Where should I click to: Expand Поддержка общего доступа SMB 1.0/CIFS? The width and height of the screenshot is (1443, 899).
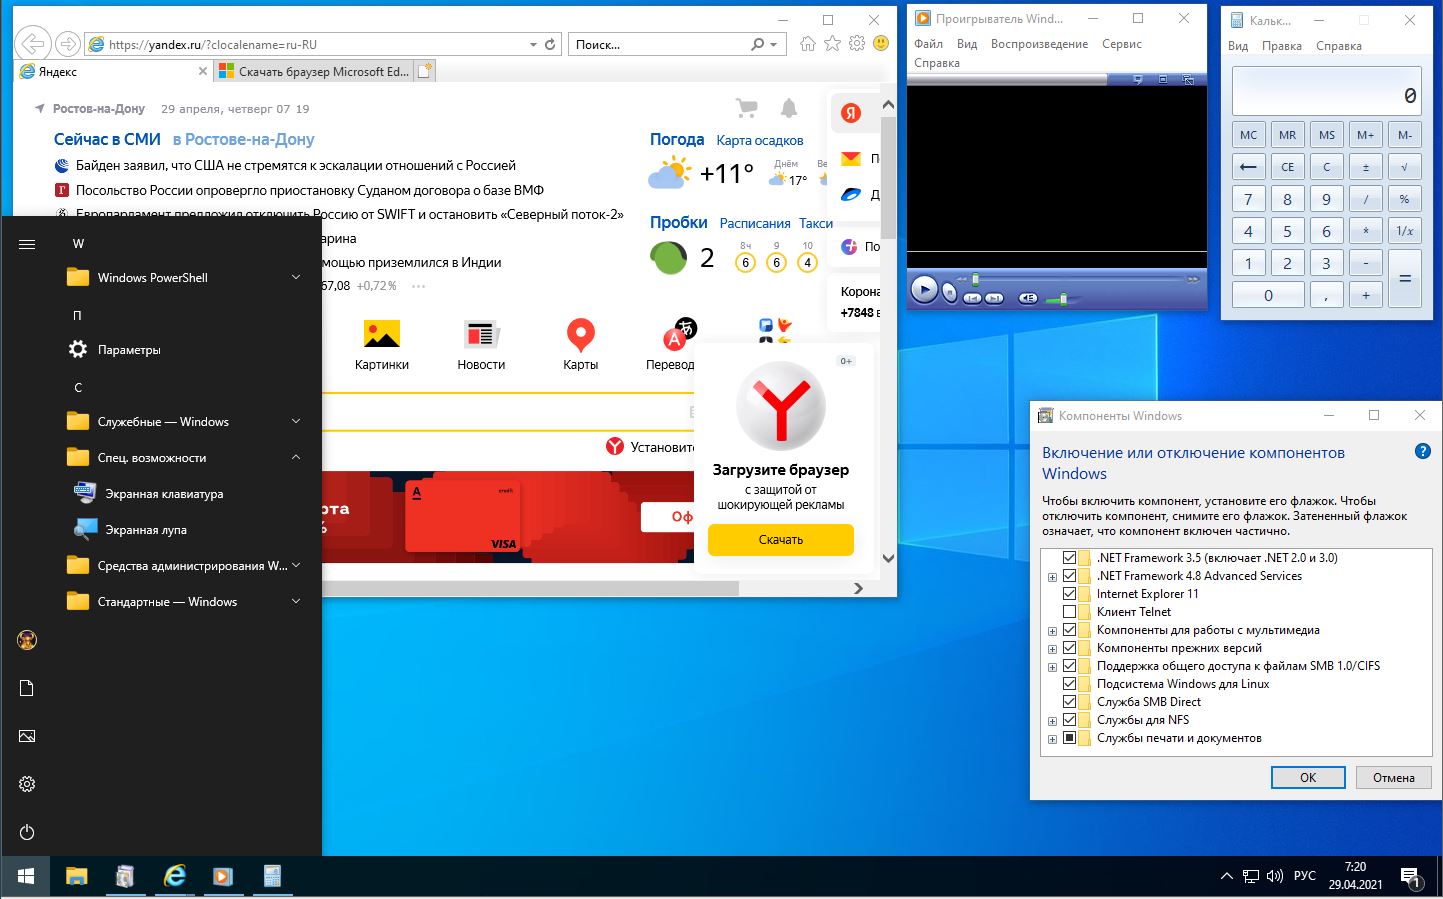1052,667
